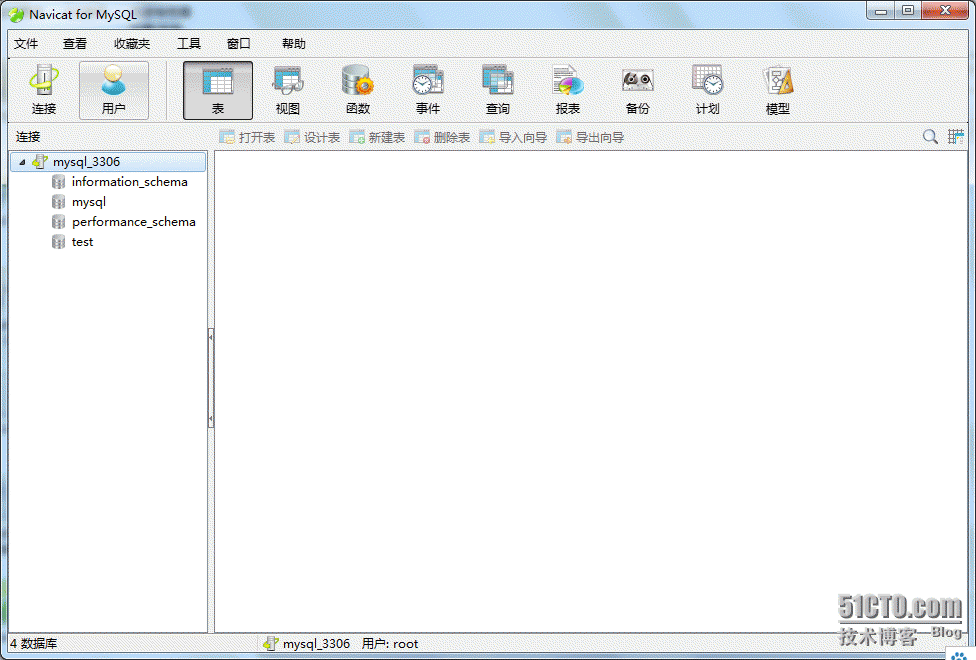Click the status bar mysql_3306 connection icon
Screen dimensions: 976x660
tap(270, 643)
